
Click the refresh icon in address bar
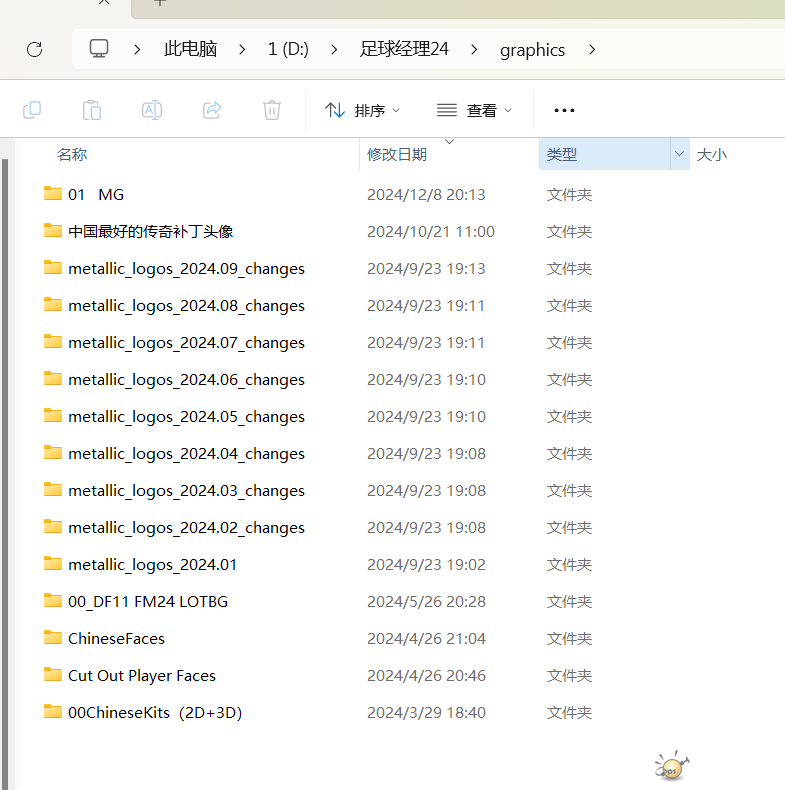(x=34, y=49)
